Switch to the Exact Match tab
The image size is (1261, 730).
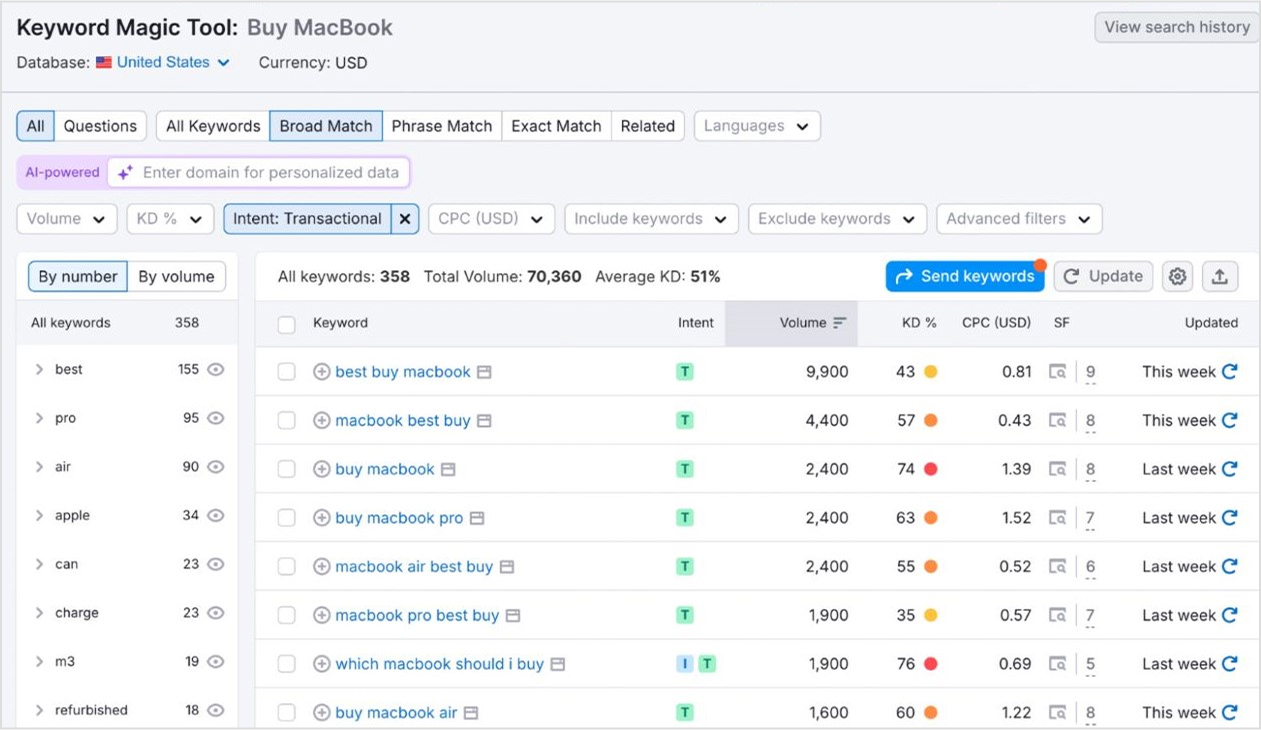point(556,126)
